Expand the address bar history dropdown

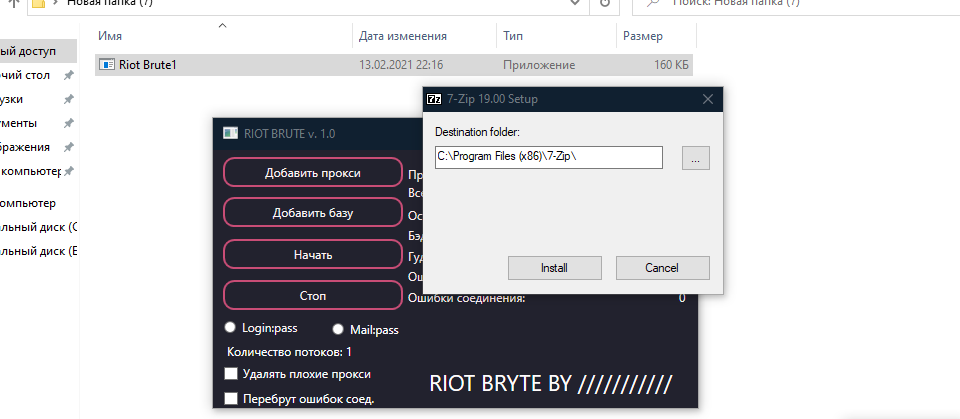click(576, 4)
